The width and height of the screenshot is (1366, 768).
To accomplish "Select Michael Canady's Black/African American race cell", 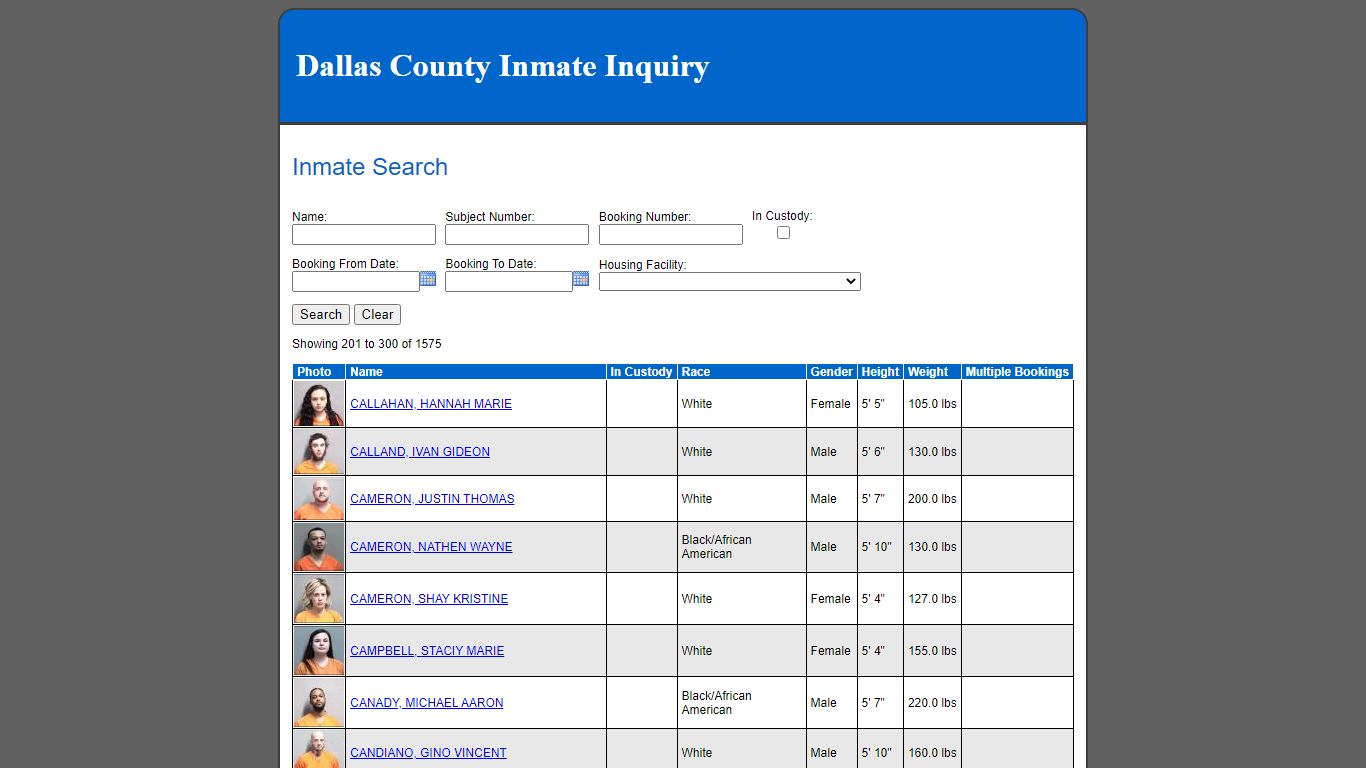I will (x=741, y=703).
